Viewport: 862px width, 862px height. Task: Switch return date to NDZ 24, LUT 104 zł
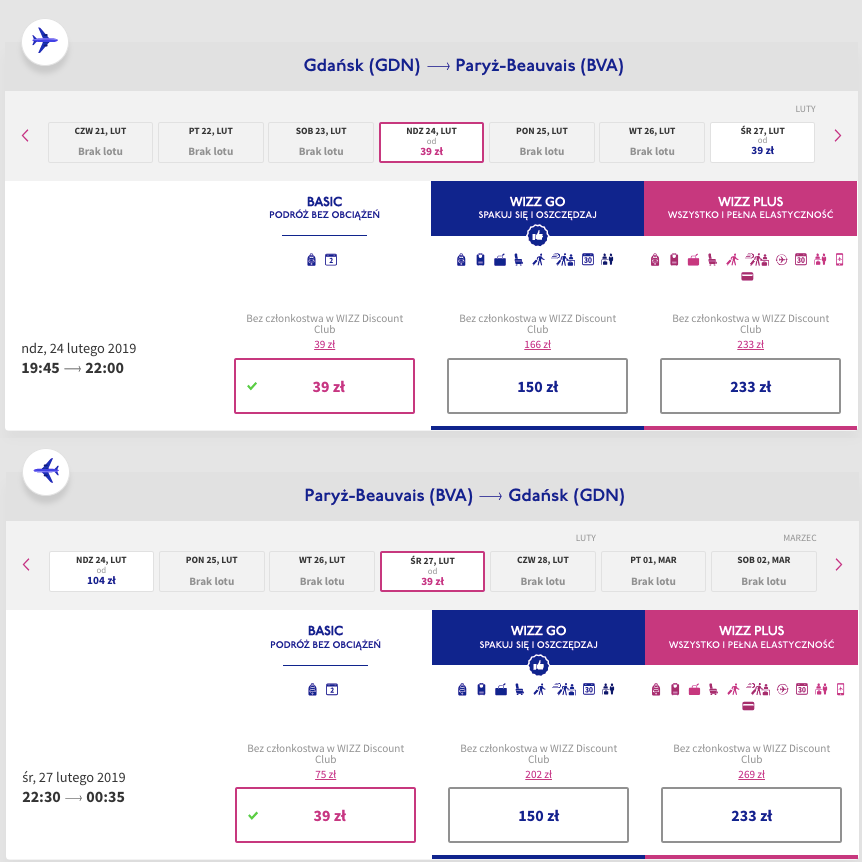tap(101, 570)
